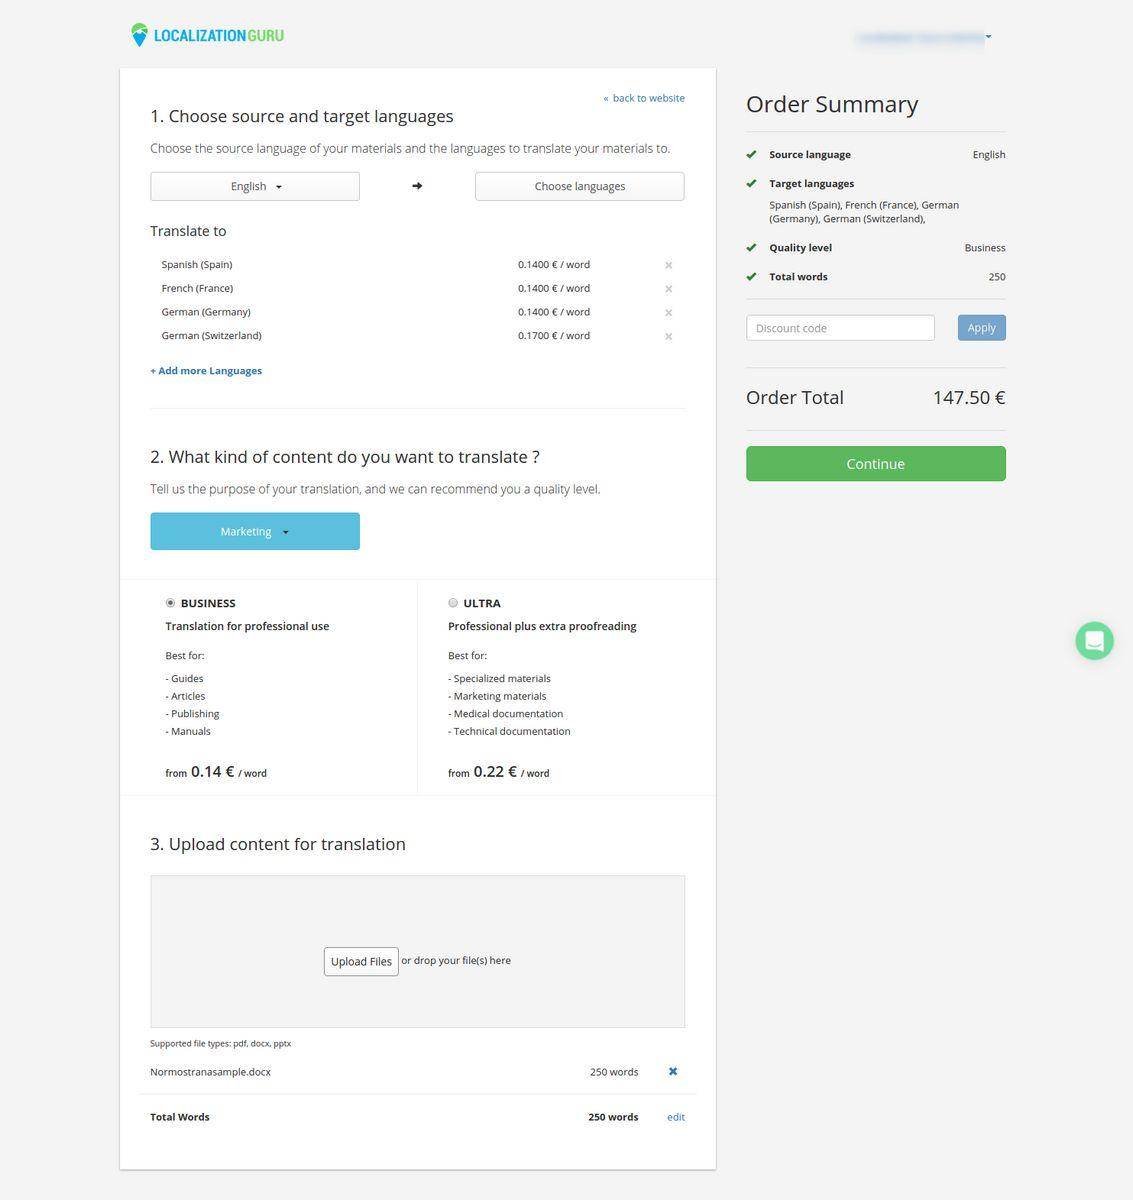Remove Spanish (Spain) from target languages
1133x1200 pixels.
669,265
